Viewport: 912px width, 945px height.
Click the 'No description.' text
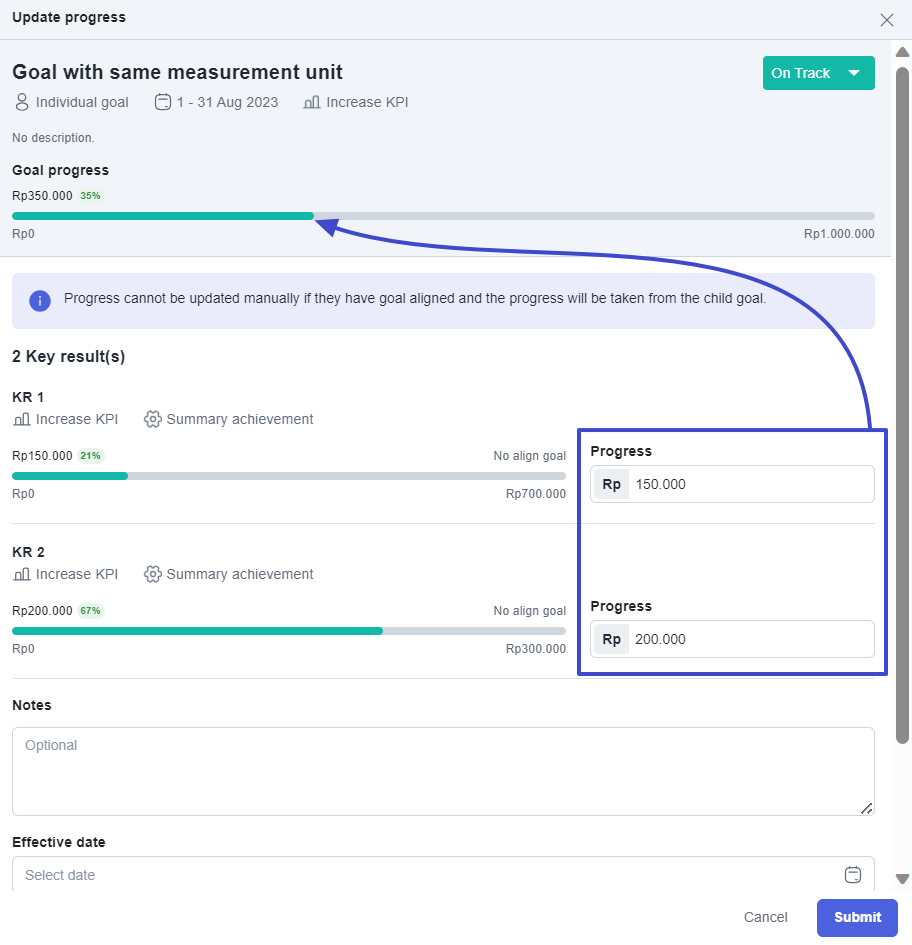coord(53,137)
